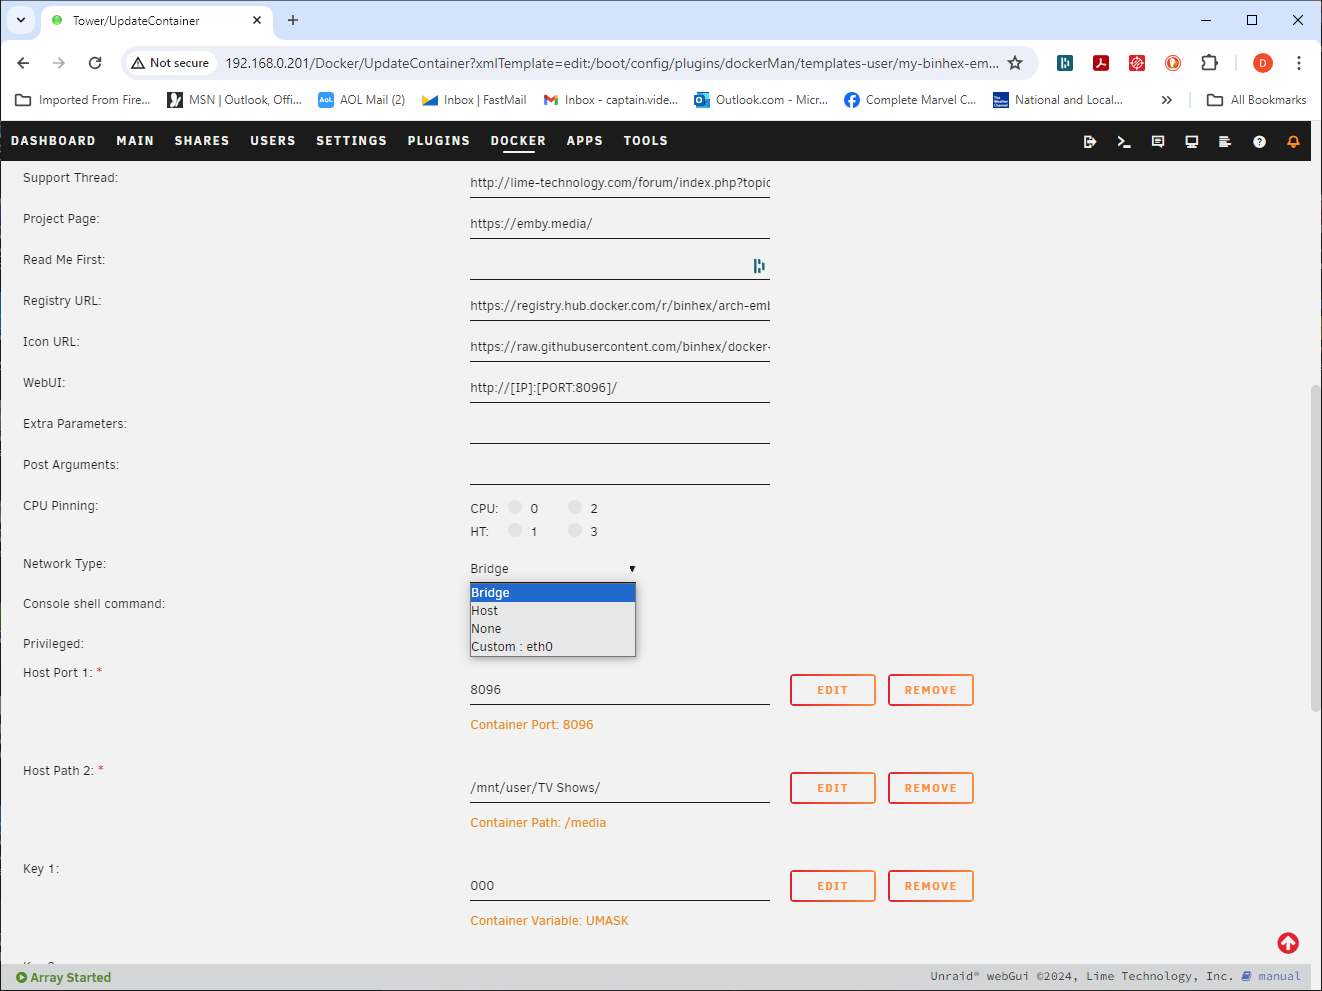Show more bookmarks with the chevron
The width and height of the screenshot is (1322, 991).
click(1166, 100)
